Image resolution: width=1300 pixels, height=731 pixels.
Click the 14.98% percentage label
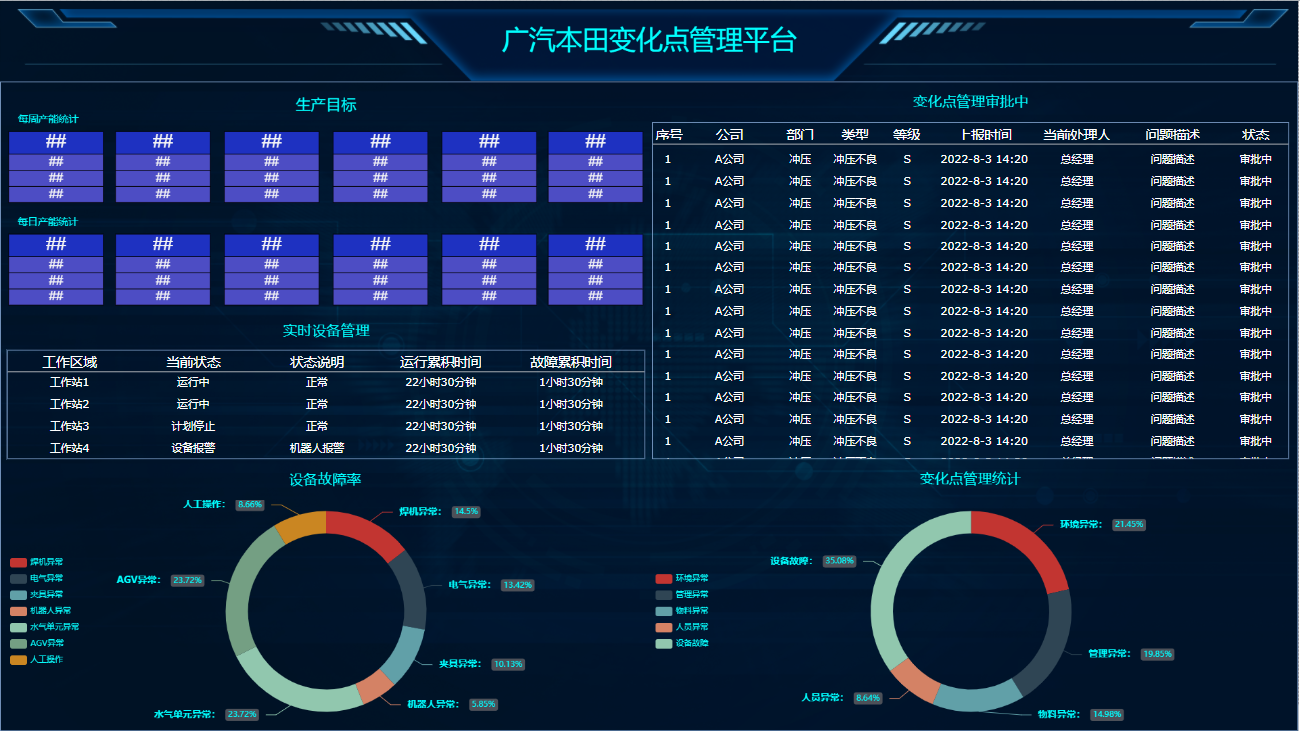click(x=1107, y=714)
